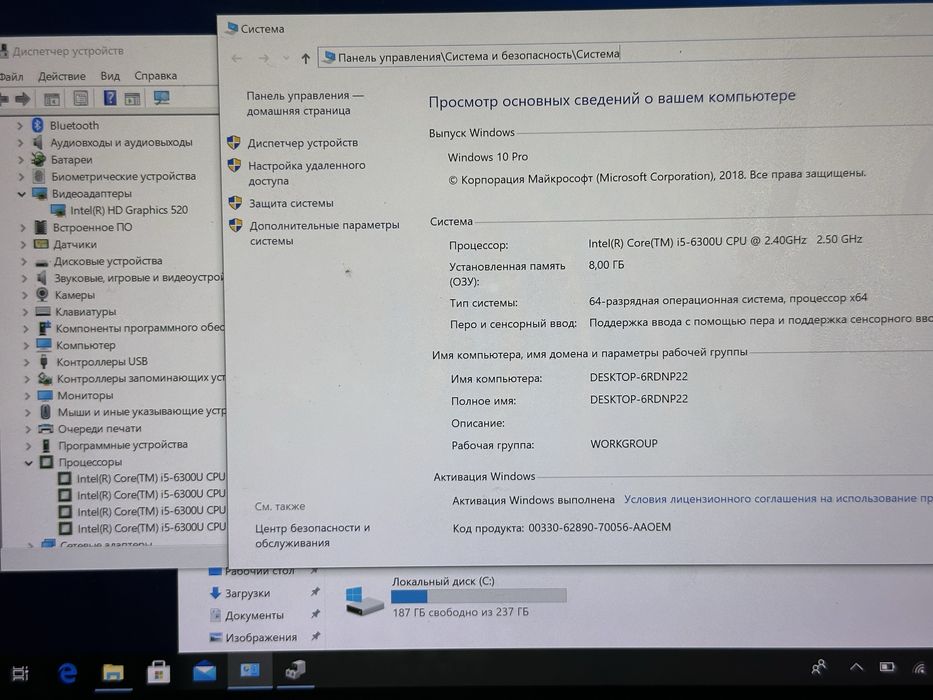This screenshot has width=933, height=700.
Task: Go up one level in System window
Action: [x=305, y=58]
